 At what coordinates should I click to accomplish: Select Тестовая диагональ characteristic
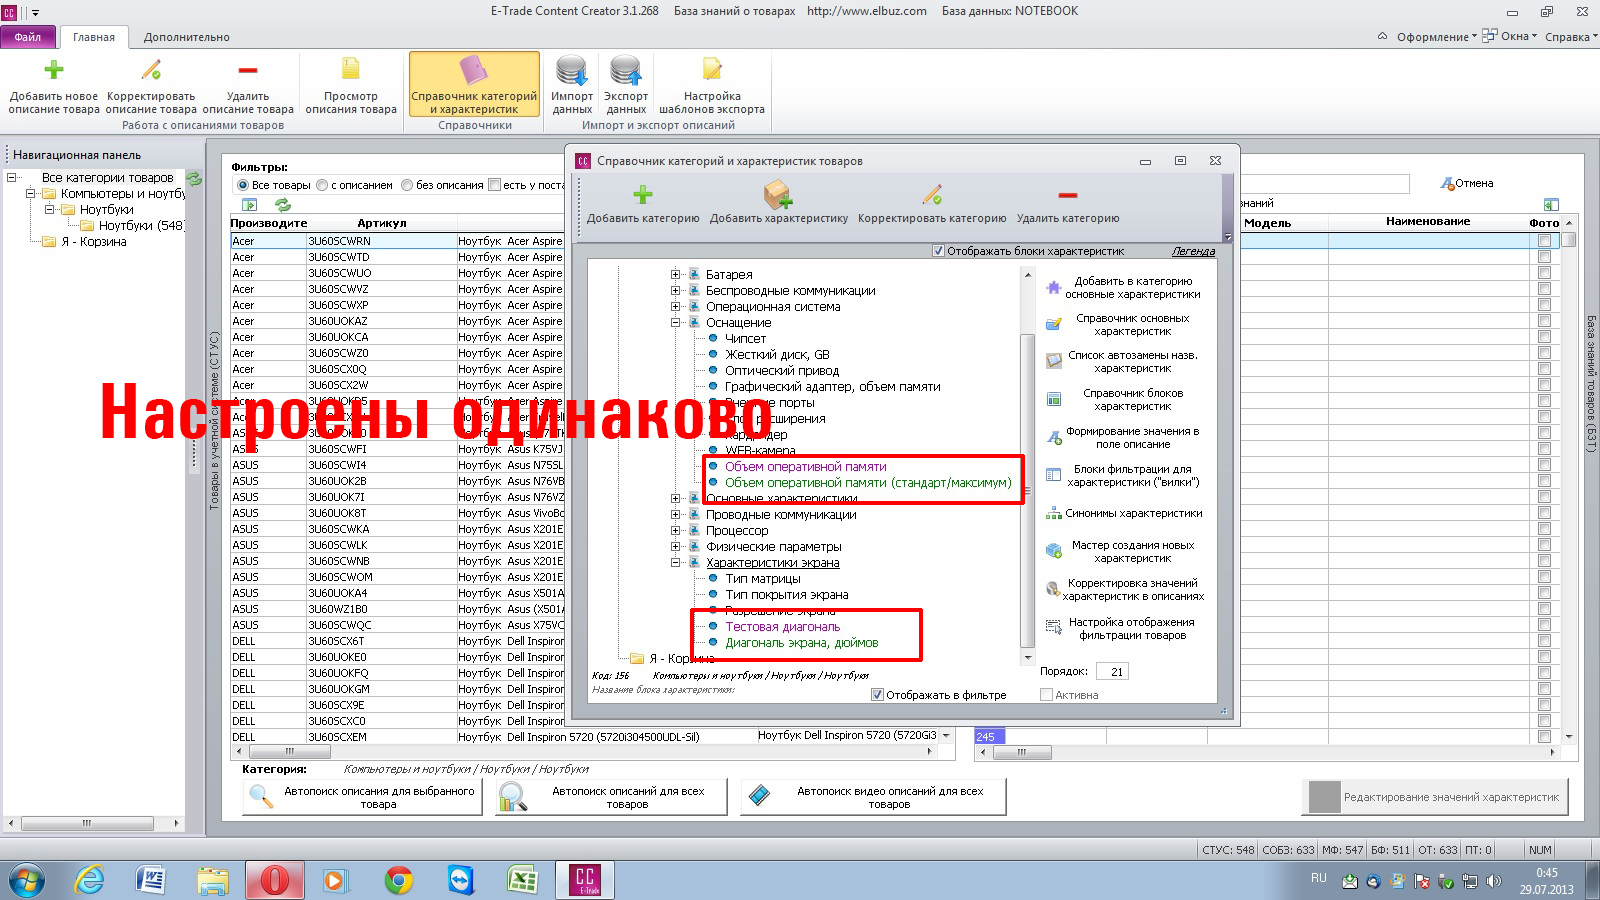(x=783, y=627)
